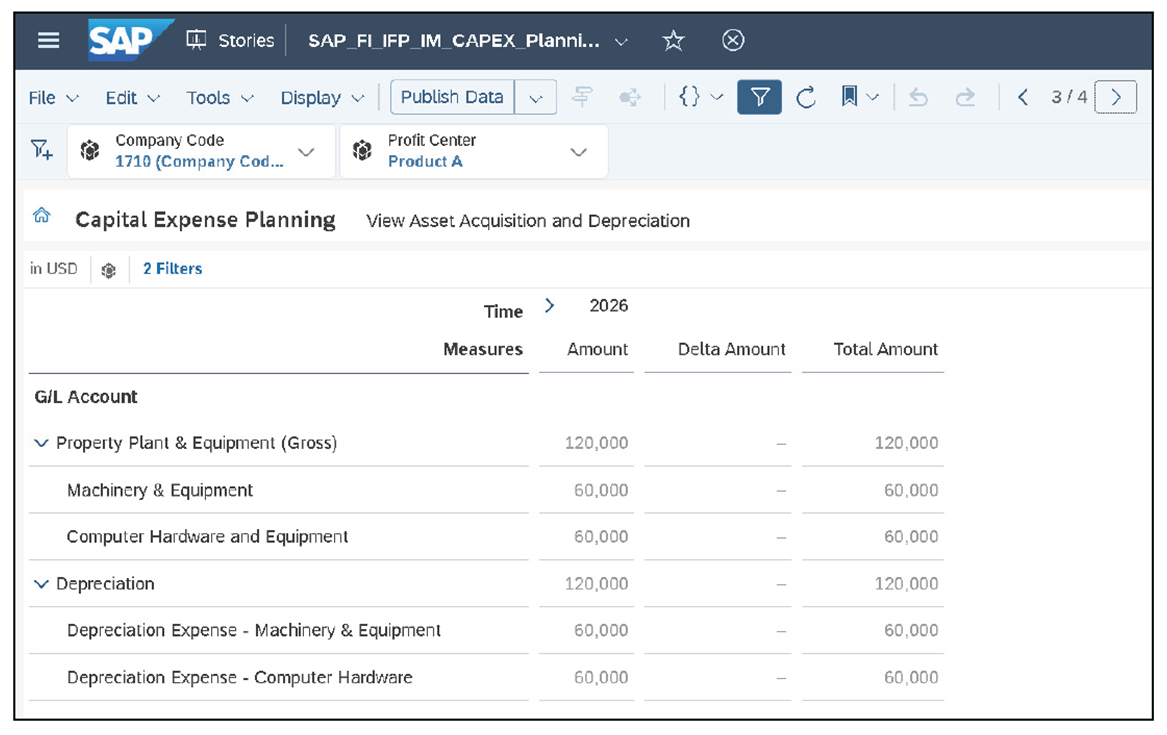Open the hamburger menu in the top bar

[x=48, y=40]
